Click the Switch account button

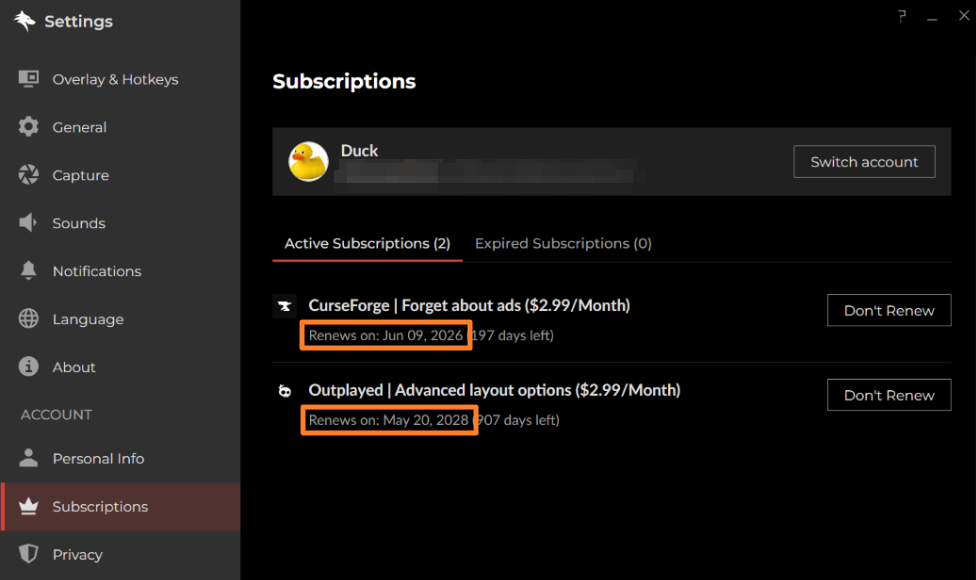(x=864, y=162)
